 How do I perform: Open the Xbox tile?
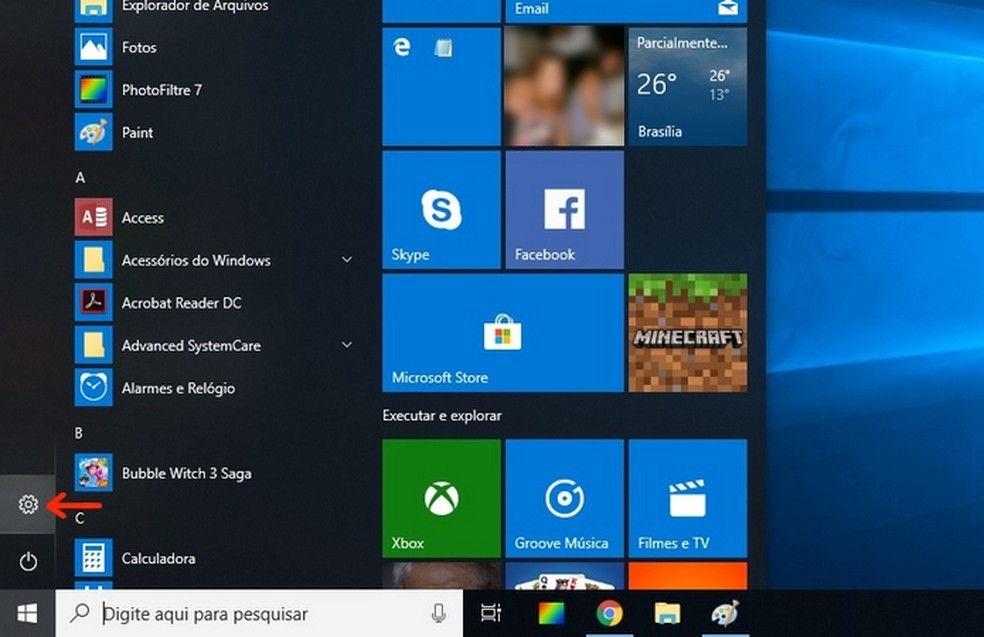coord(441,498)
